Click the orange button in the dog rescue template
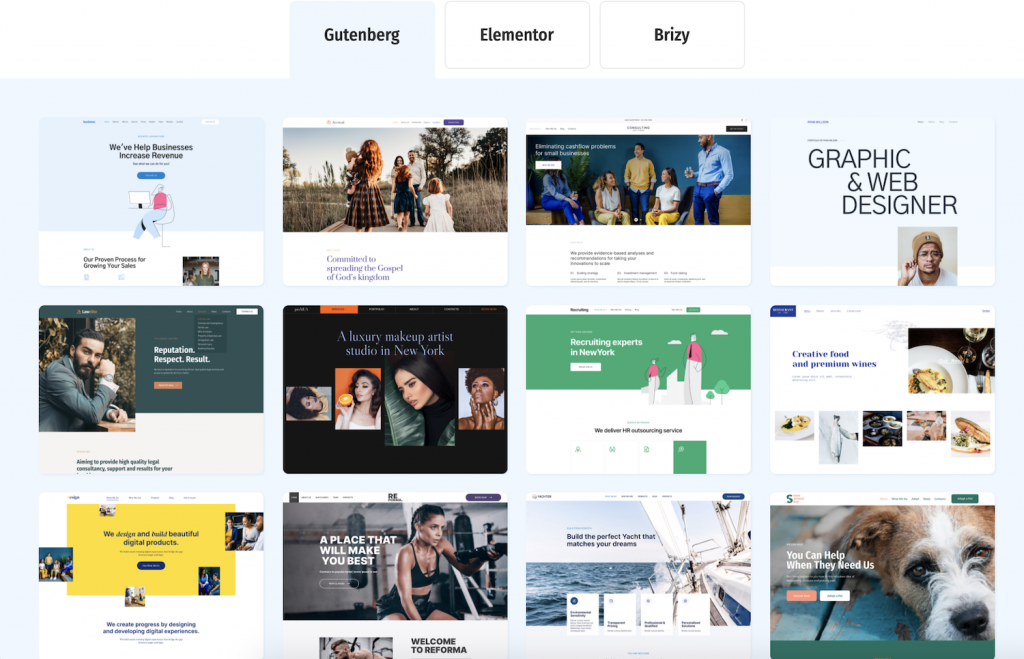Image resolution: width=1024 pixels, height=659 pixels. click(801, 595)
